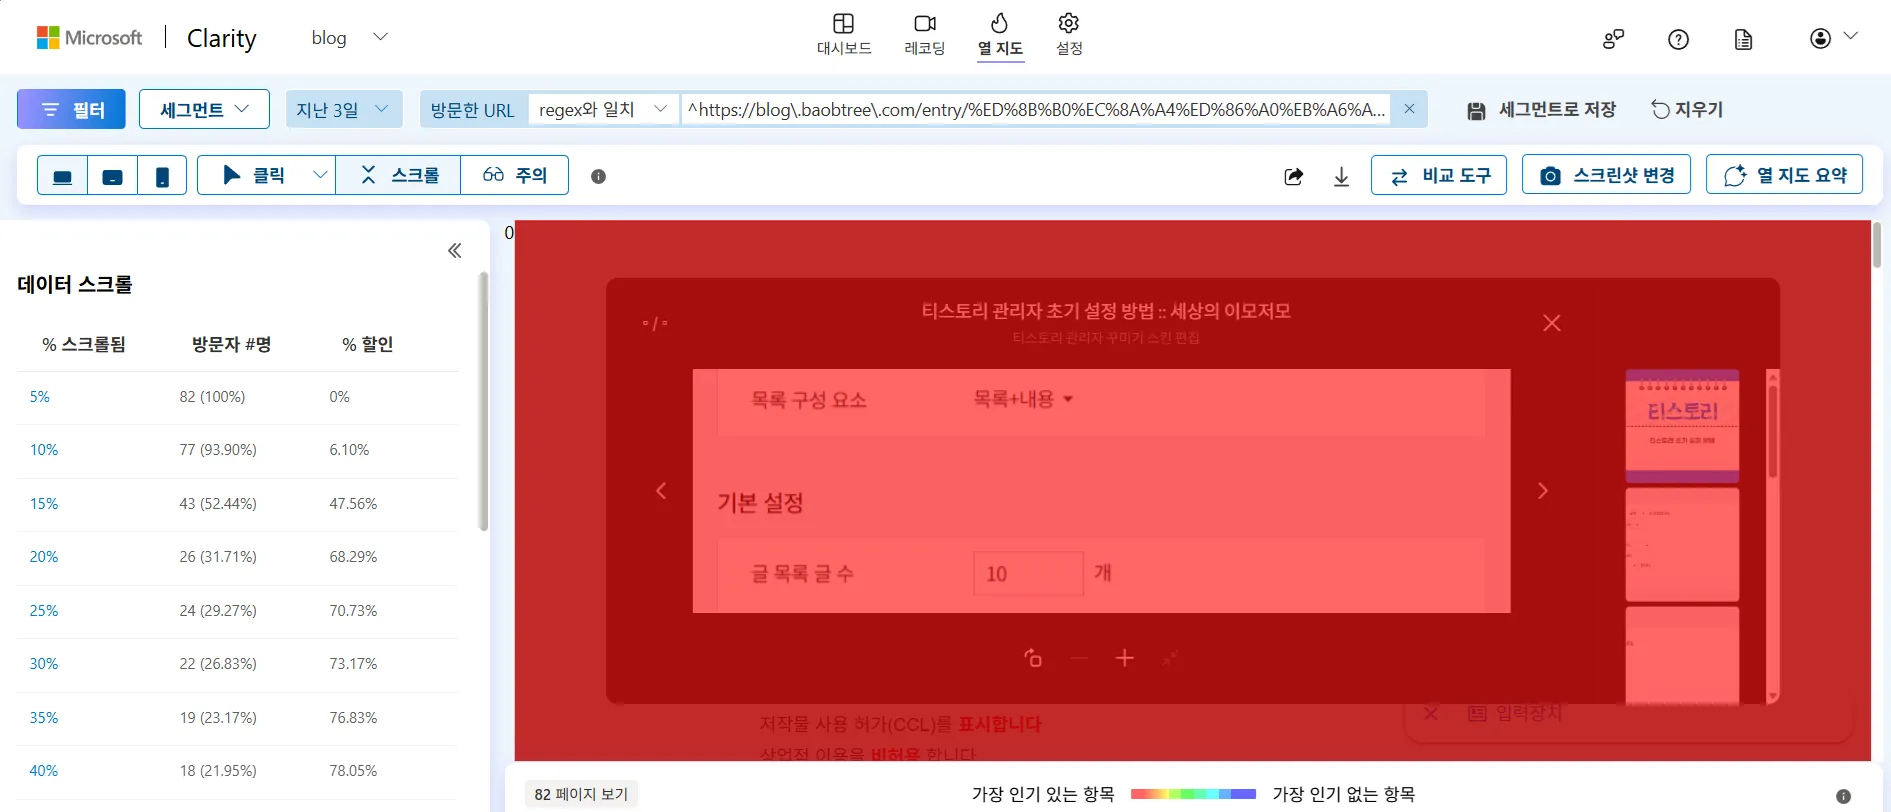Select the 20% scroll depth row
The height and width of the screenshot is (812, 1891).
click(x=237, y=557)
